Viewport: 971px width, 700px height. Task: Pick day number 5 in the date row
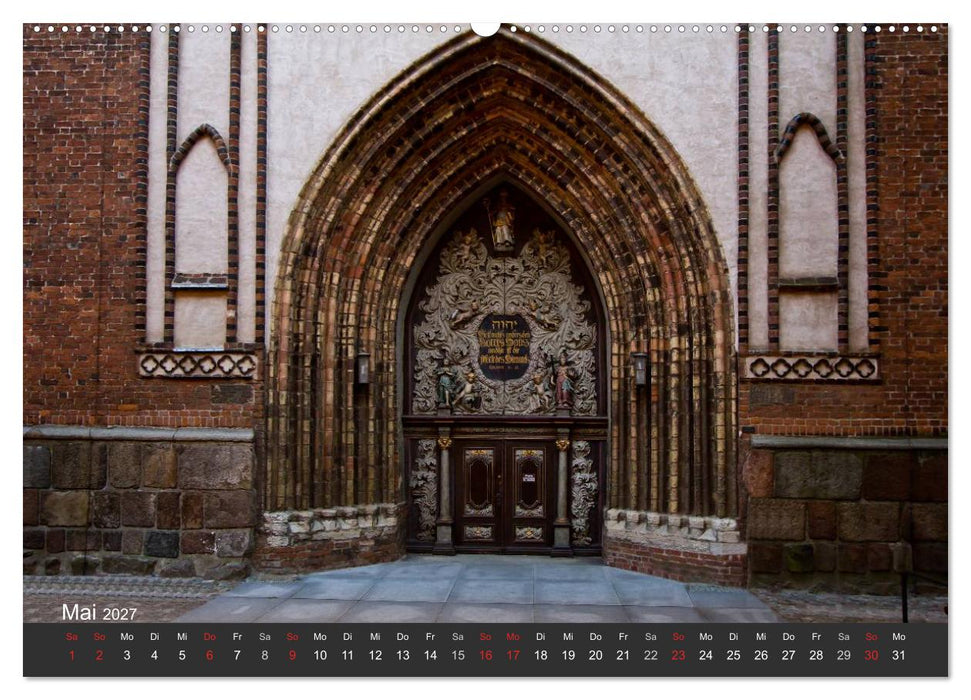182,655
